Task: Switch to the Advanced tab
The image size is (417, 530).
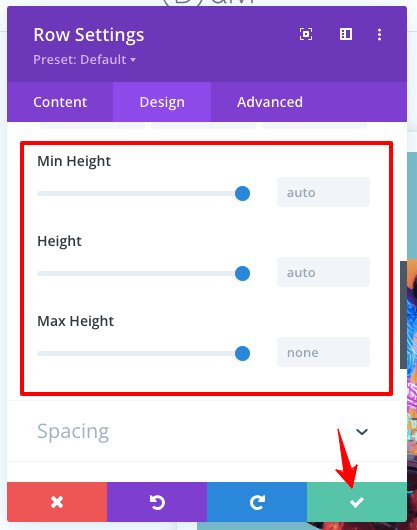Action: 270,102
